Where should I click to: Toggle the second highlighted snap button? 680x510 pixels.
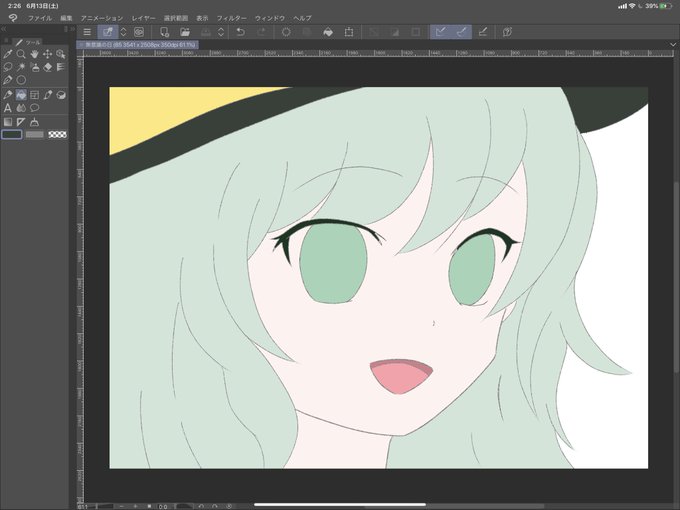pos(461,32)
